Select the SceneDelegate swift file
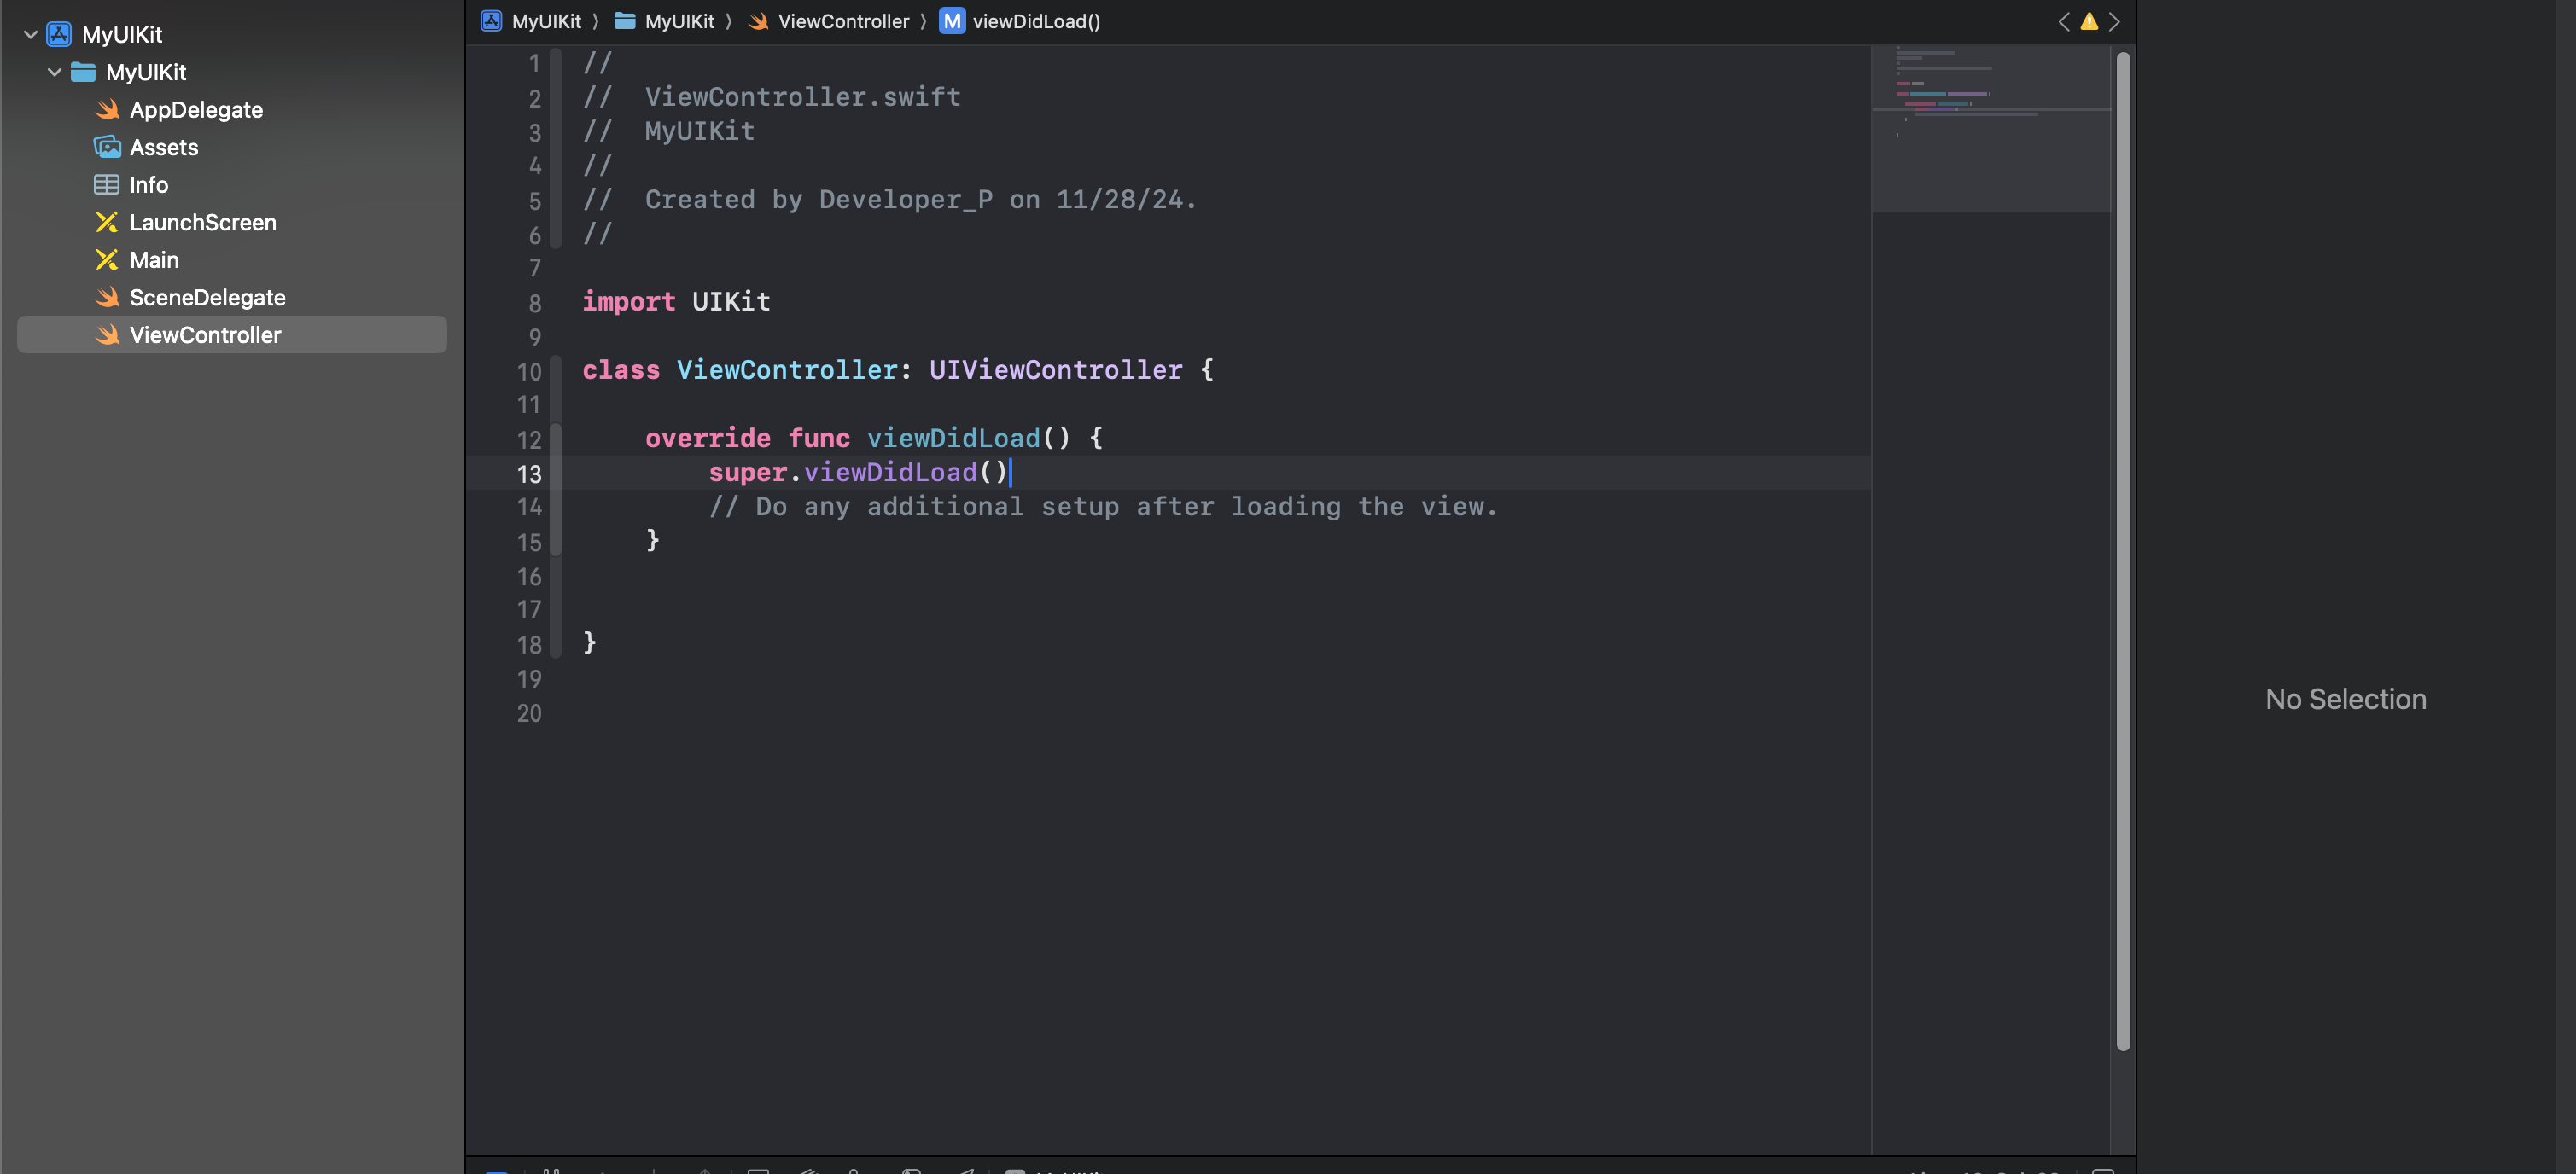Screen dimensions: 2576x1174 point(207,297)
